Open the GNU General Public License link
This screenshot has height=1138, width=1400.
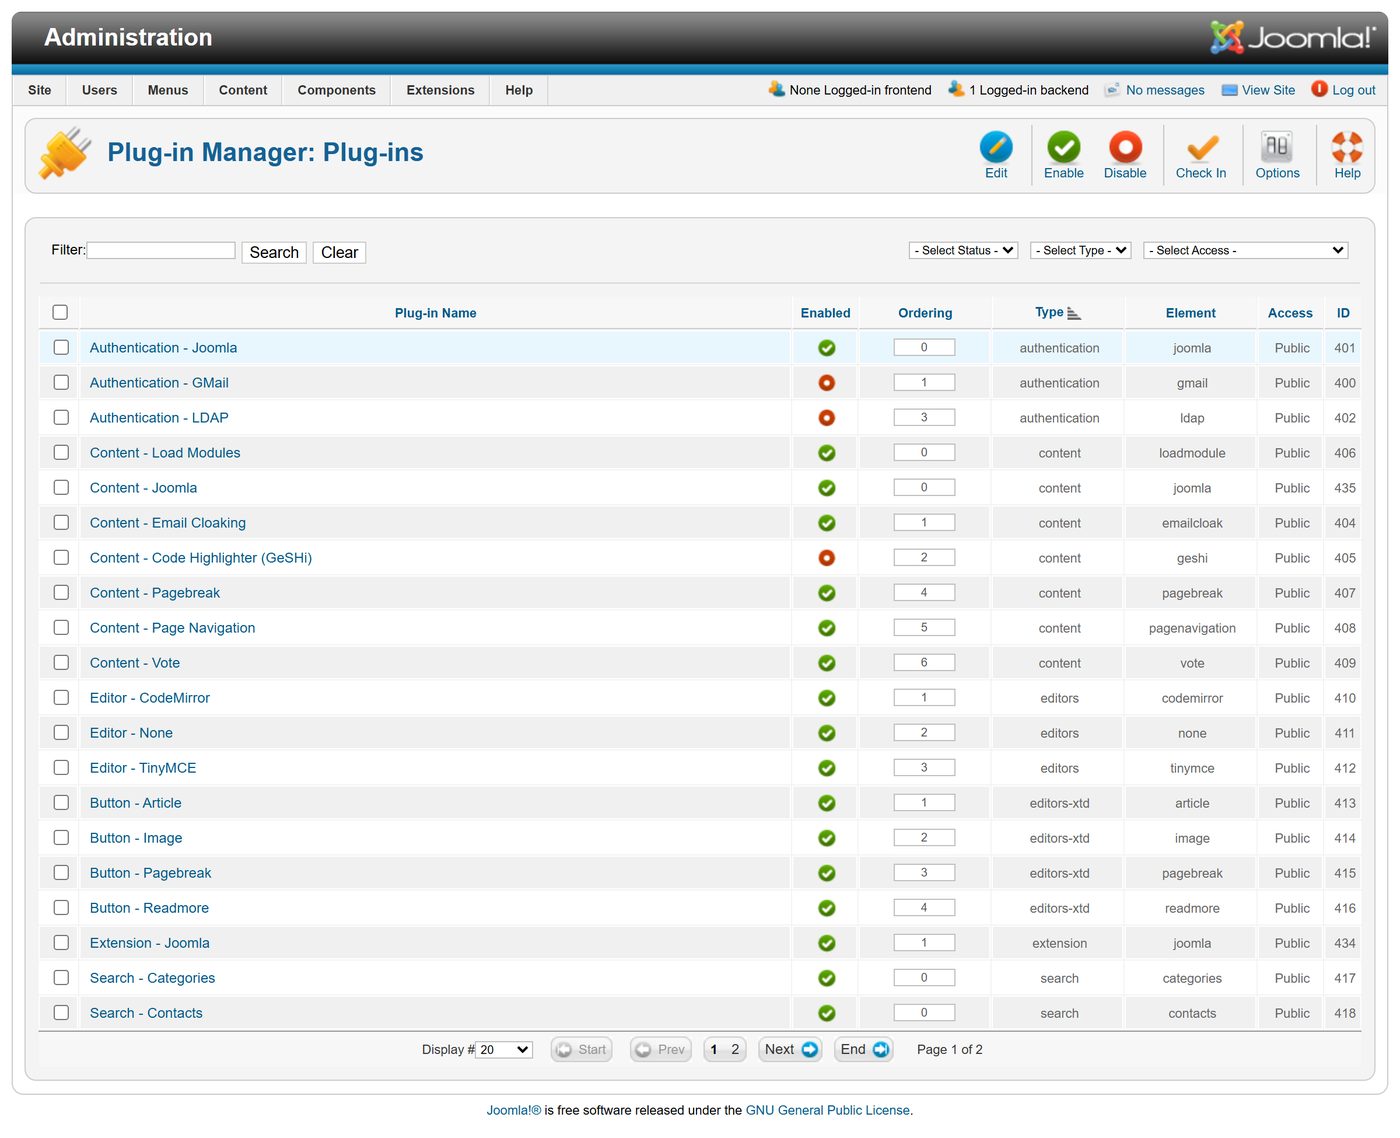tap(827, 1110)
